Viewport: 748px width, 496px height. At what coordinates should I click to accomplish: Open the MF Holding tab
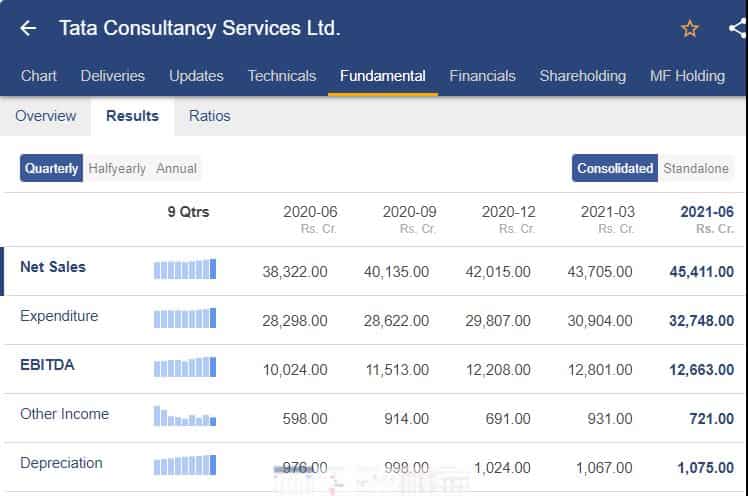click(x=687, y=76)
